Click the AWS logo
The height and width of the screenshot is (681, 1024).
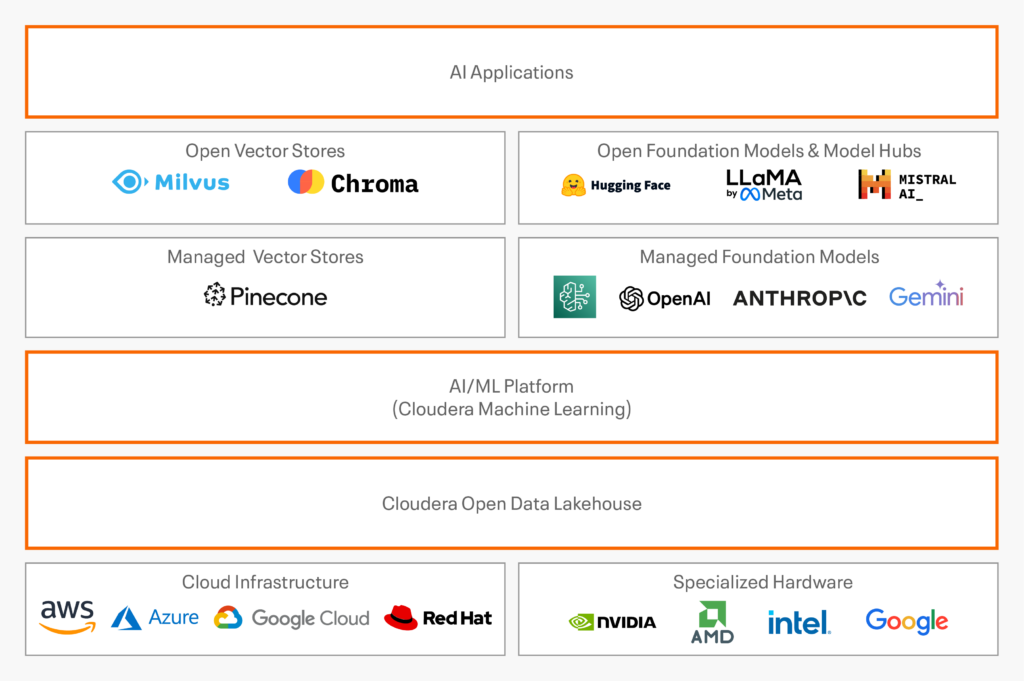click(x=67, y=617)
